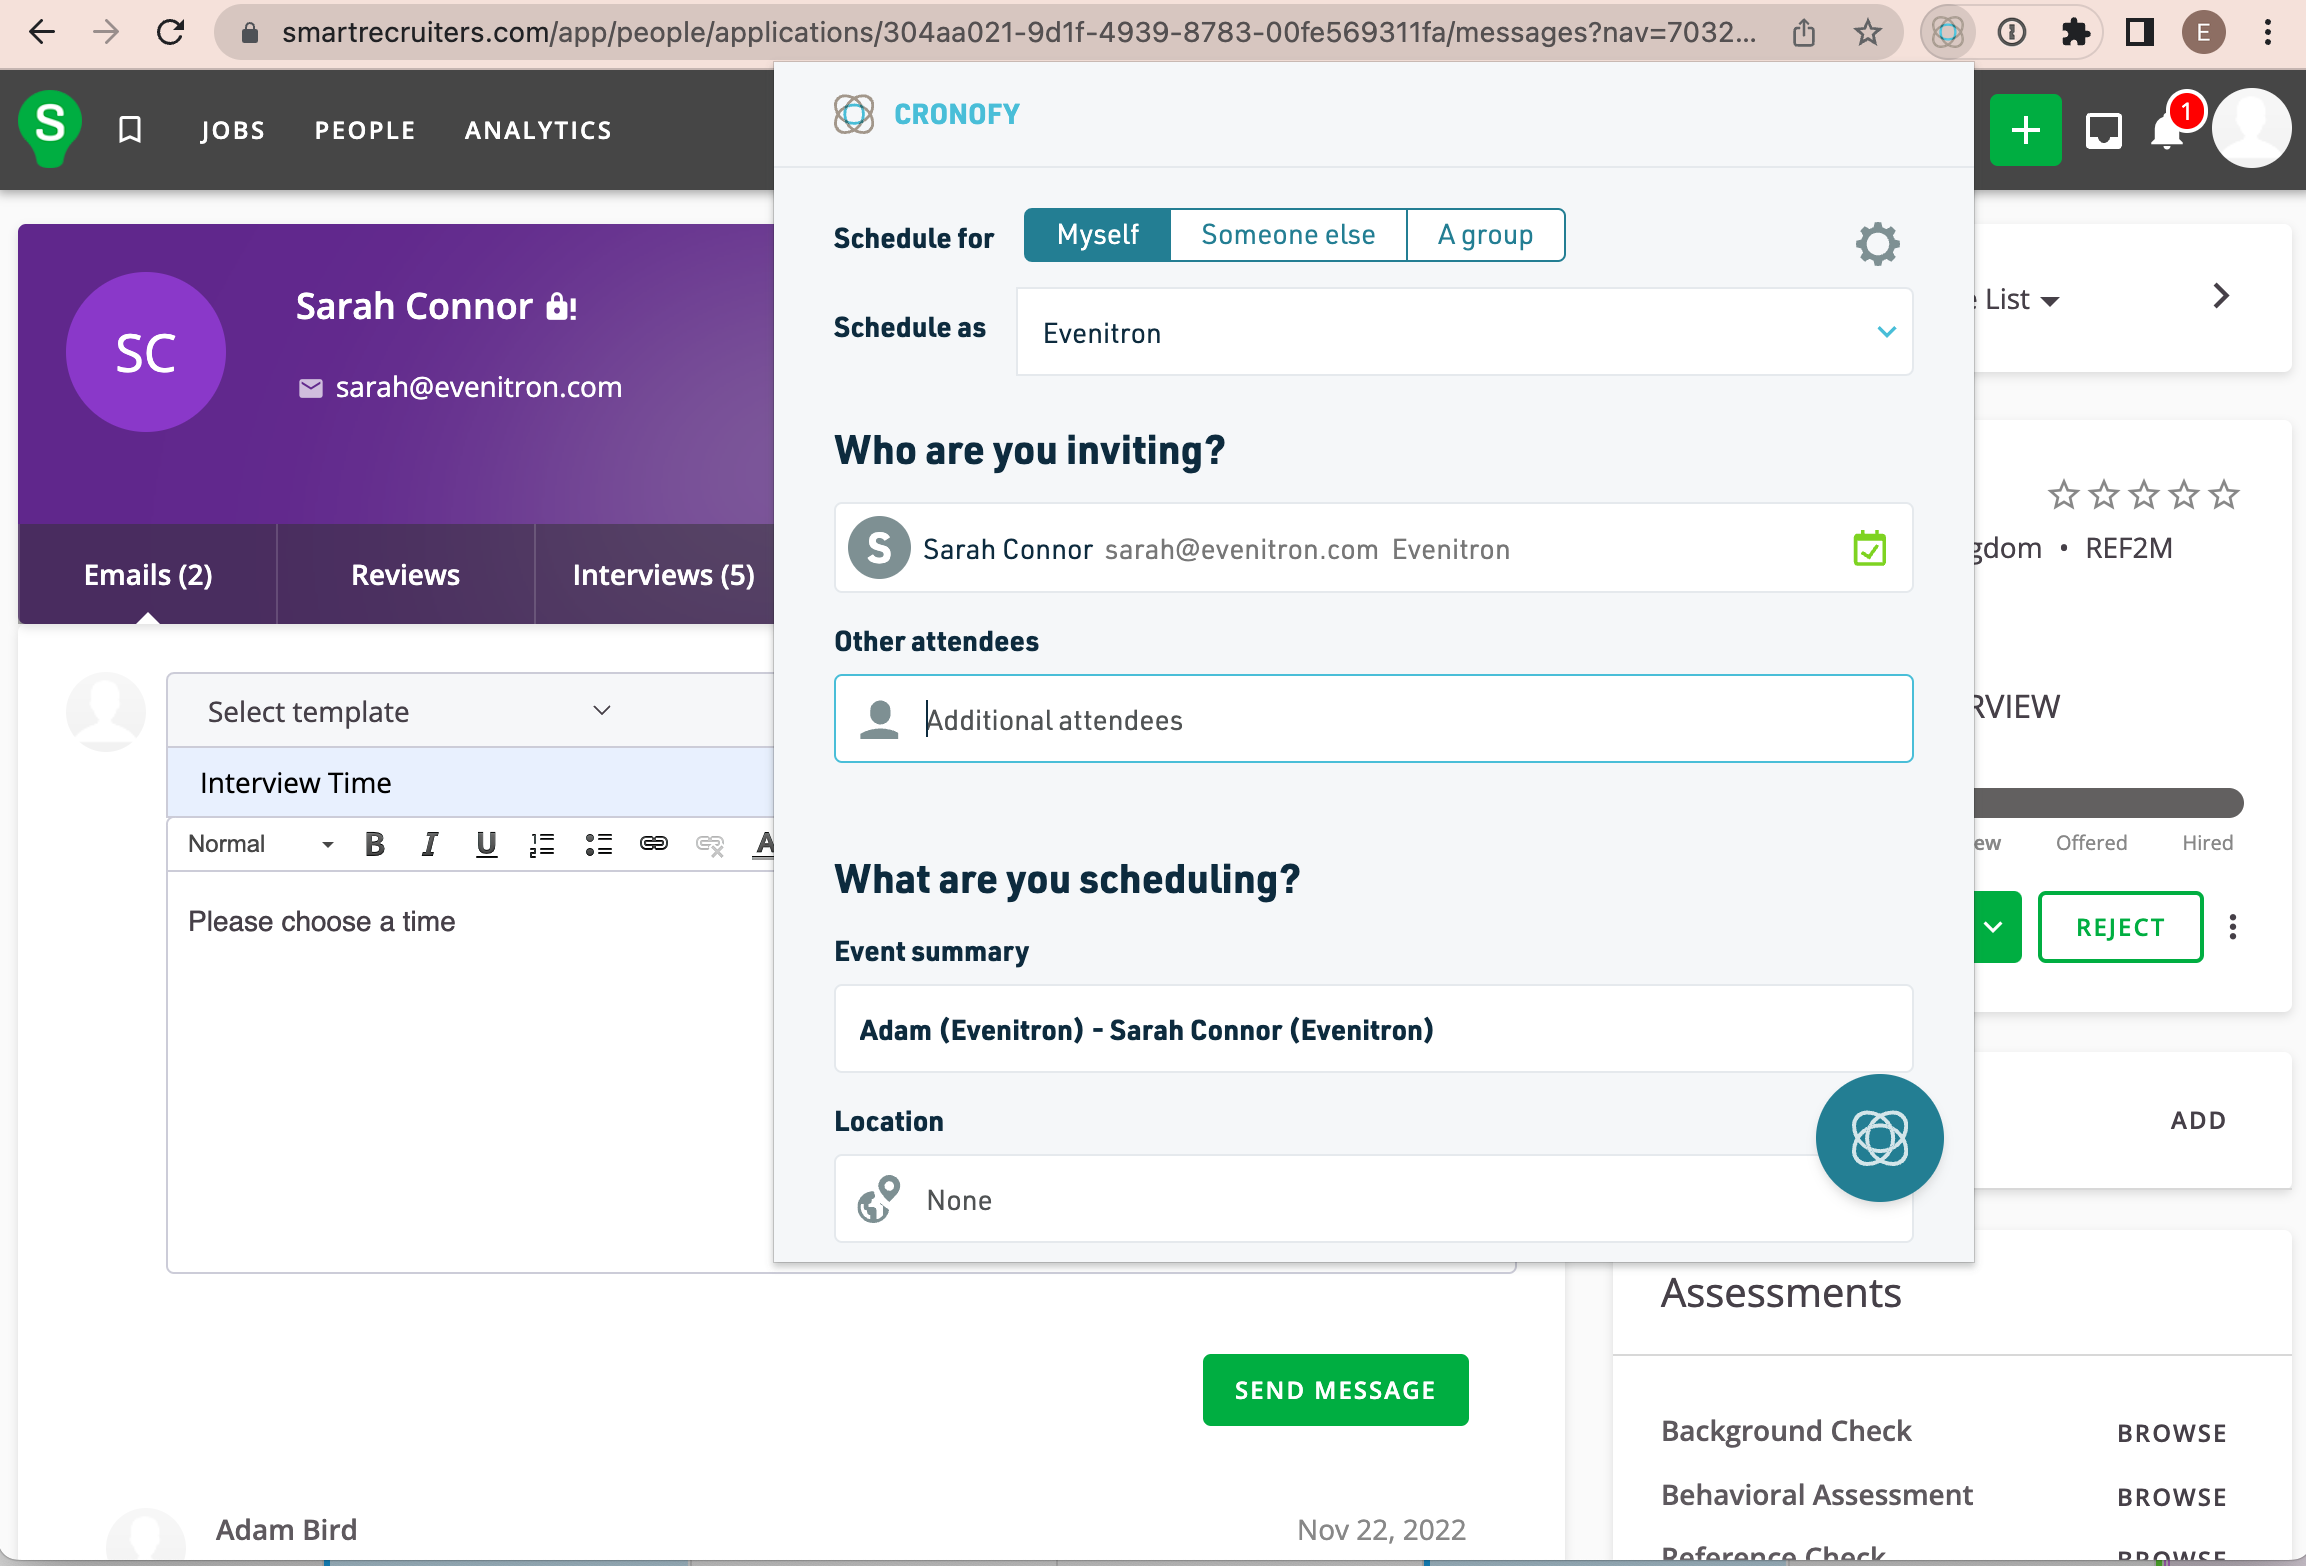Insert a hyperlink in the message
The height and width of the screenshot is (1566, 2306).
pos(654,844)
